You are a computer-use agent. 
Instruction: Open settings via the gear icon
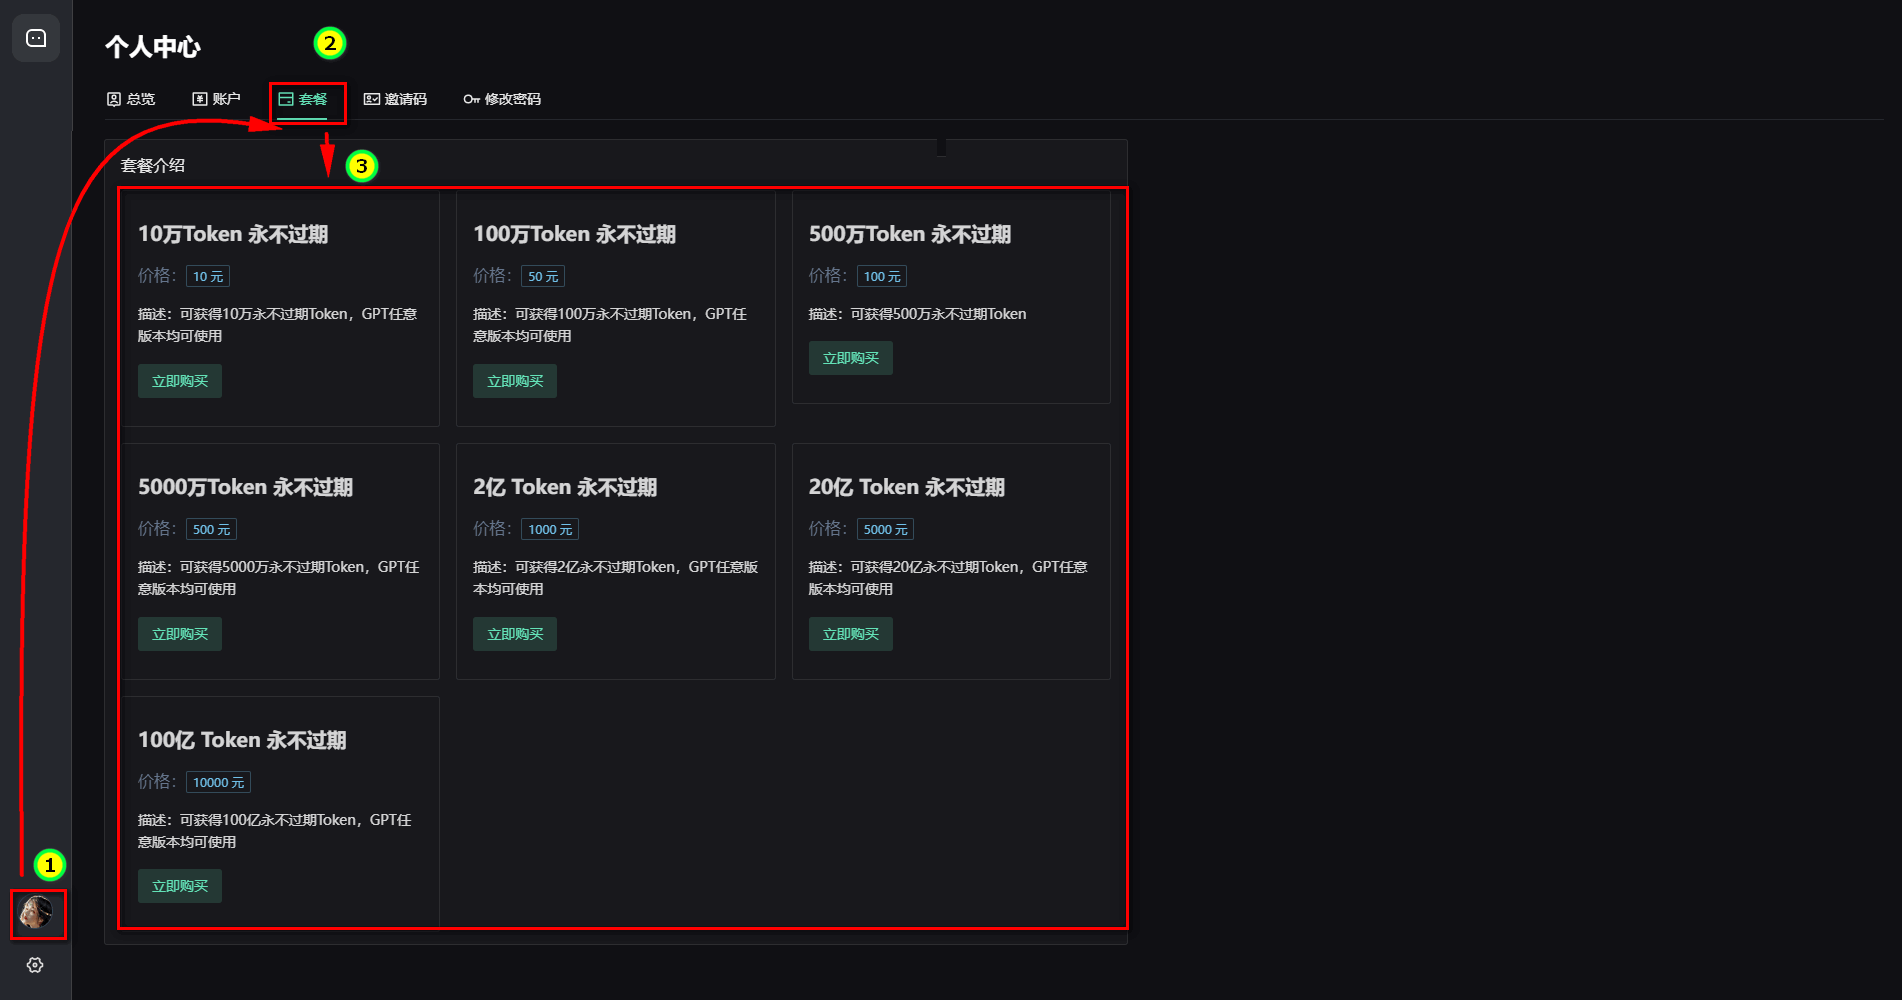35,965
